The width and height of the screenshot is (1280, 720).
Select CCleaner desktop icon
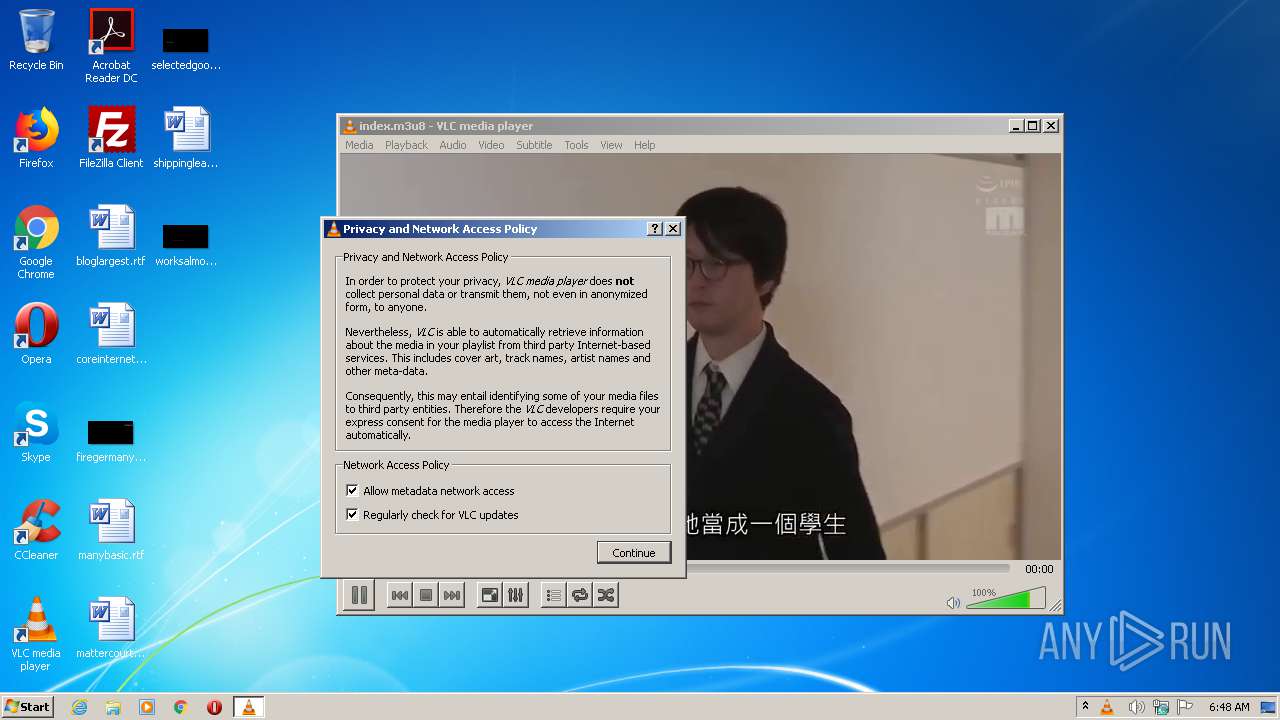pyautogui.click(x=36, y=530)
